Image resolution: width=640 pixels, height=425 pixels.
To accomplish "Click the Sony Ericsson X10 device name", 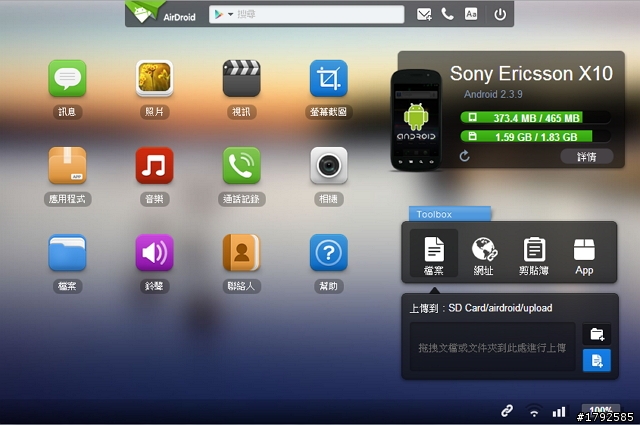I will click(x=531, y=74).
